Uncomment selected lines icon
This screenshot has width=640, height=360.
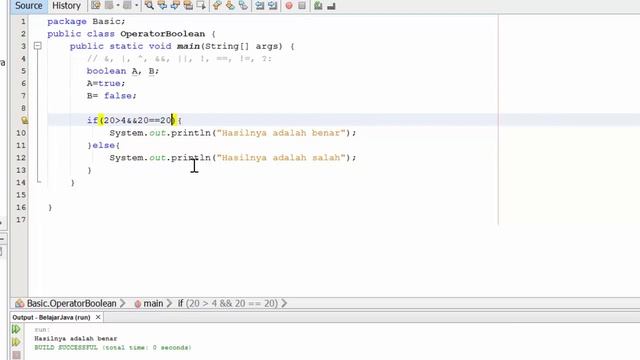pyautogui.click(x=331, y=5)
